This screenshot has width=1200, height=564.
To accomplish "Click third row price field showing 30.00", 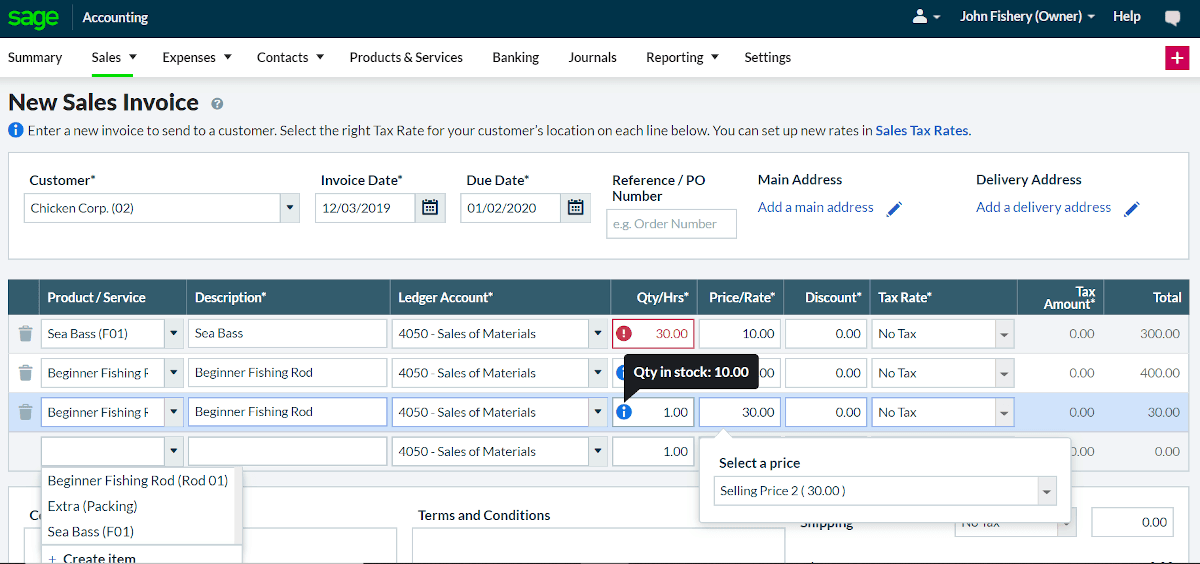I will pyautogui.click(x=740, y=412).
